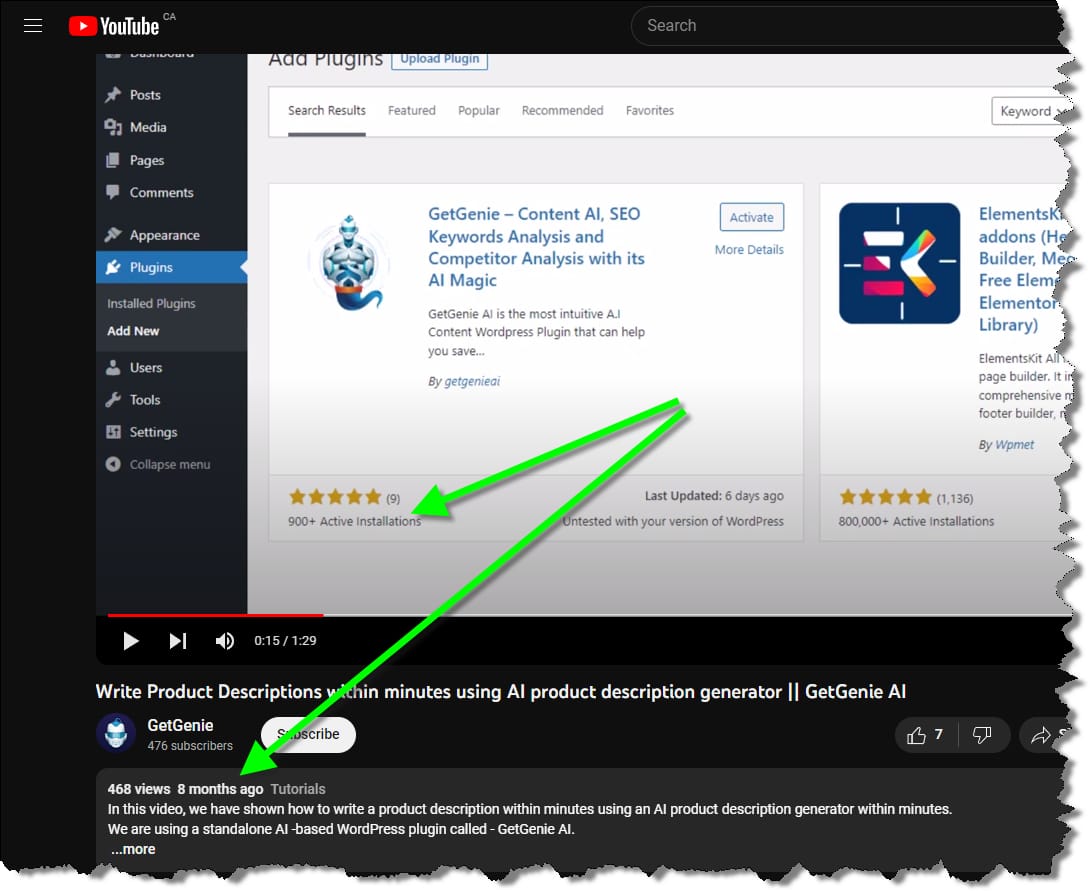
Task: Click the "468 views" text
Action: pyautogui.click(x=138, y=789)
